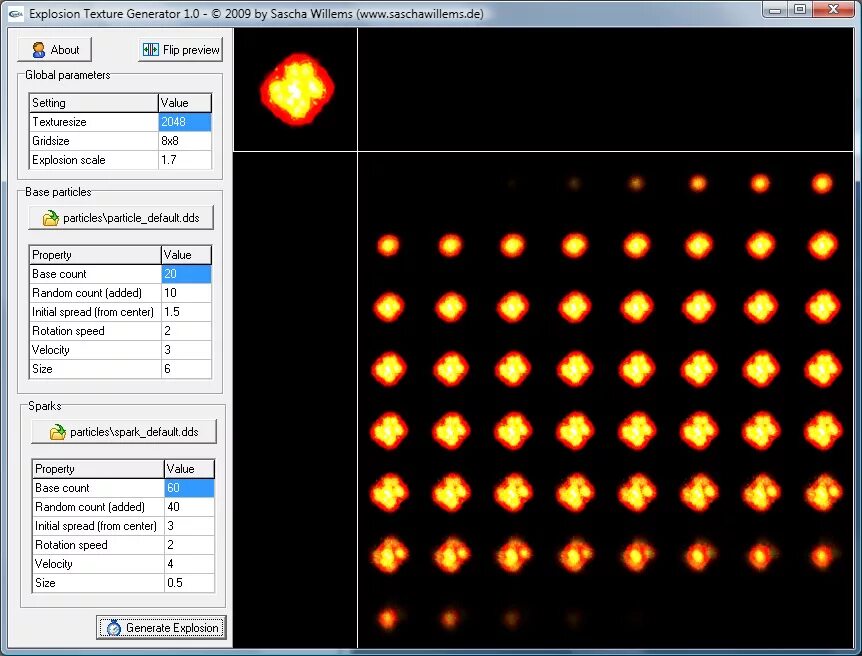Toggle Flip preview

pos(180,50)
